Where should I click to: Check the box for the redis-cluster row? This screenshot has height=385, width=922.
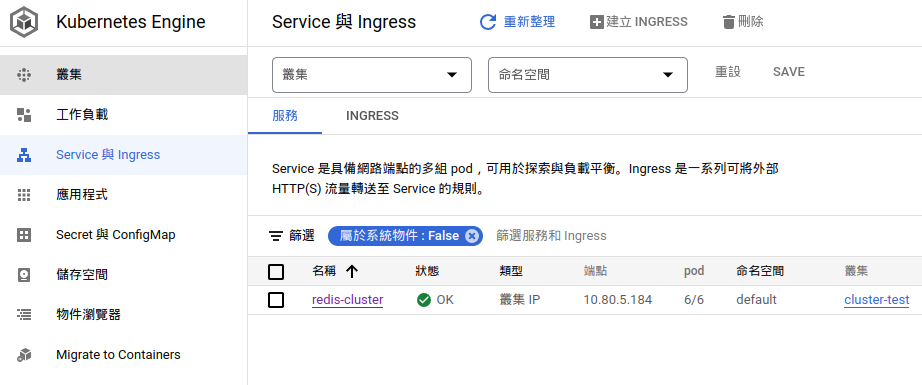(276, 300)
